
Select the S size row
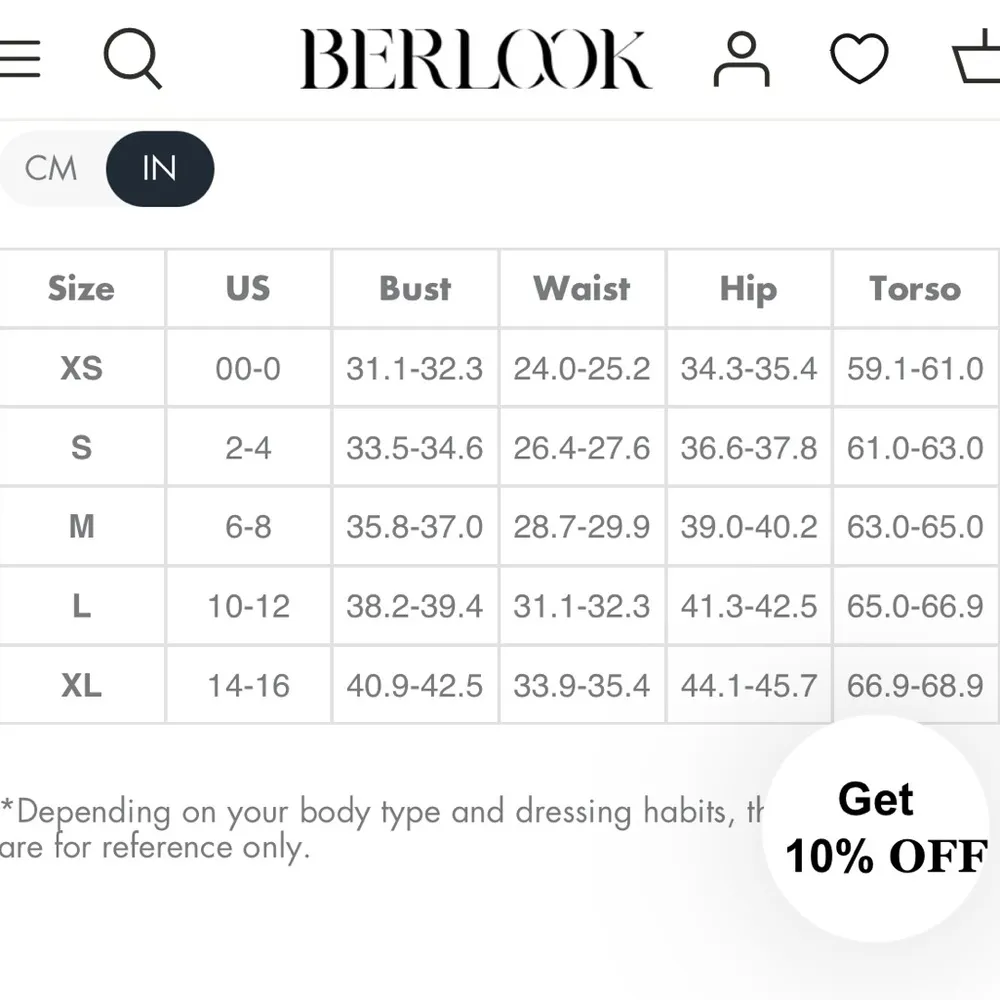pos(82,447)
